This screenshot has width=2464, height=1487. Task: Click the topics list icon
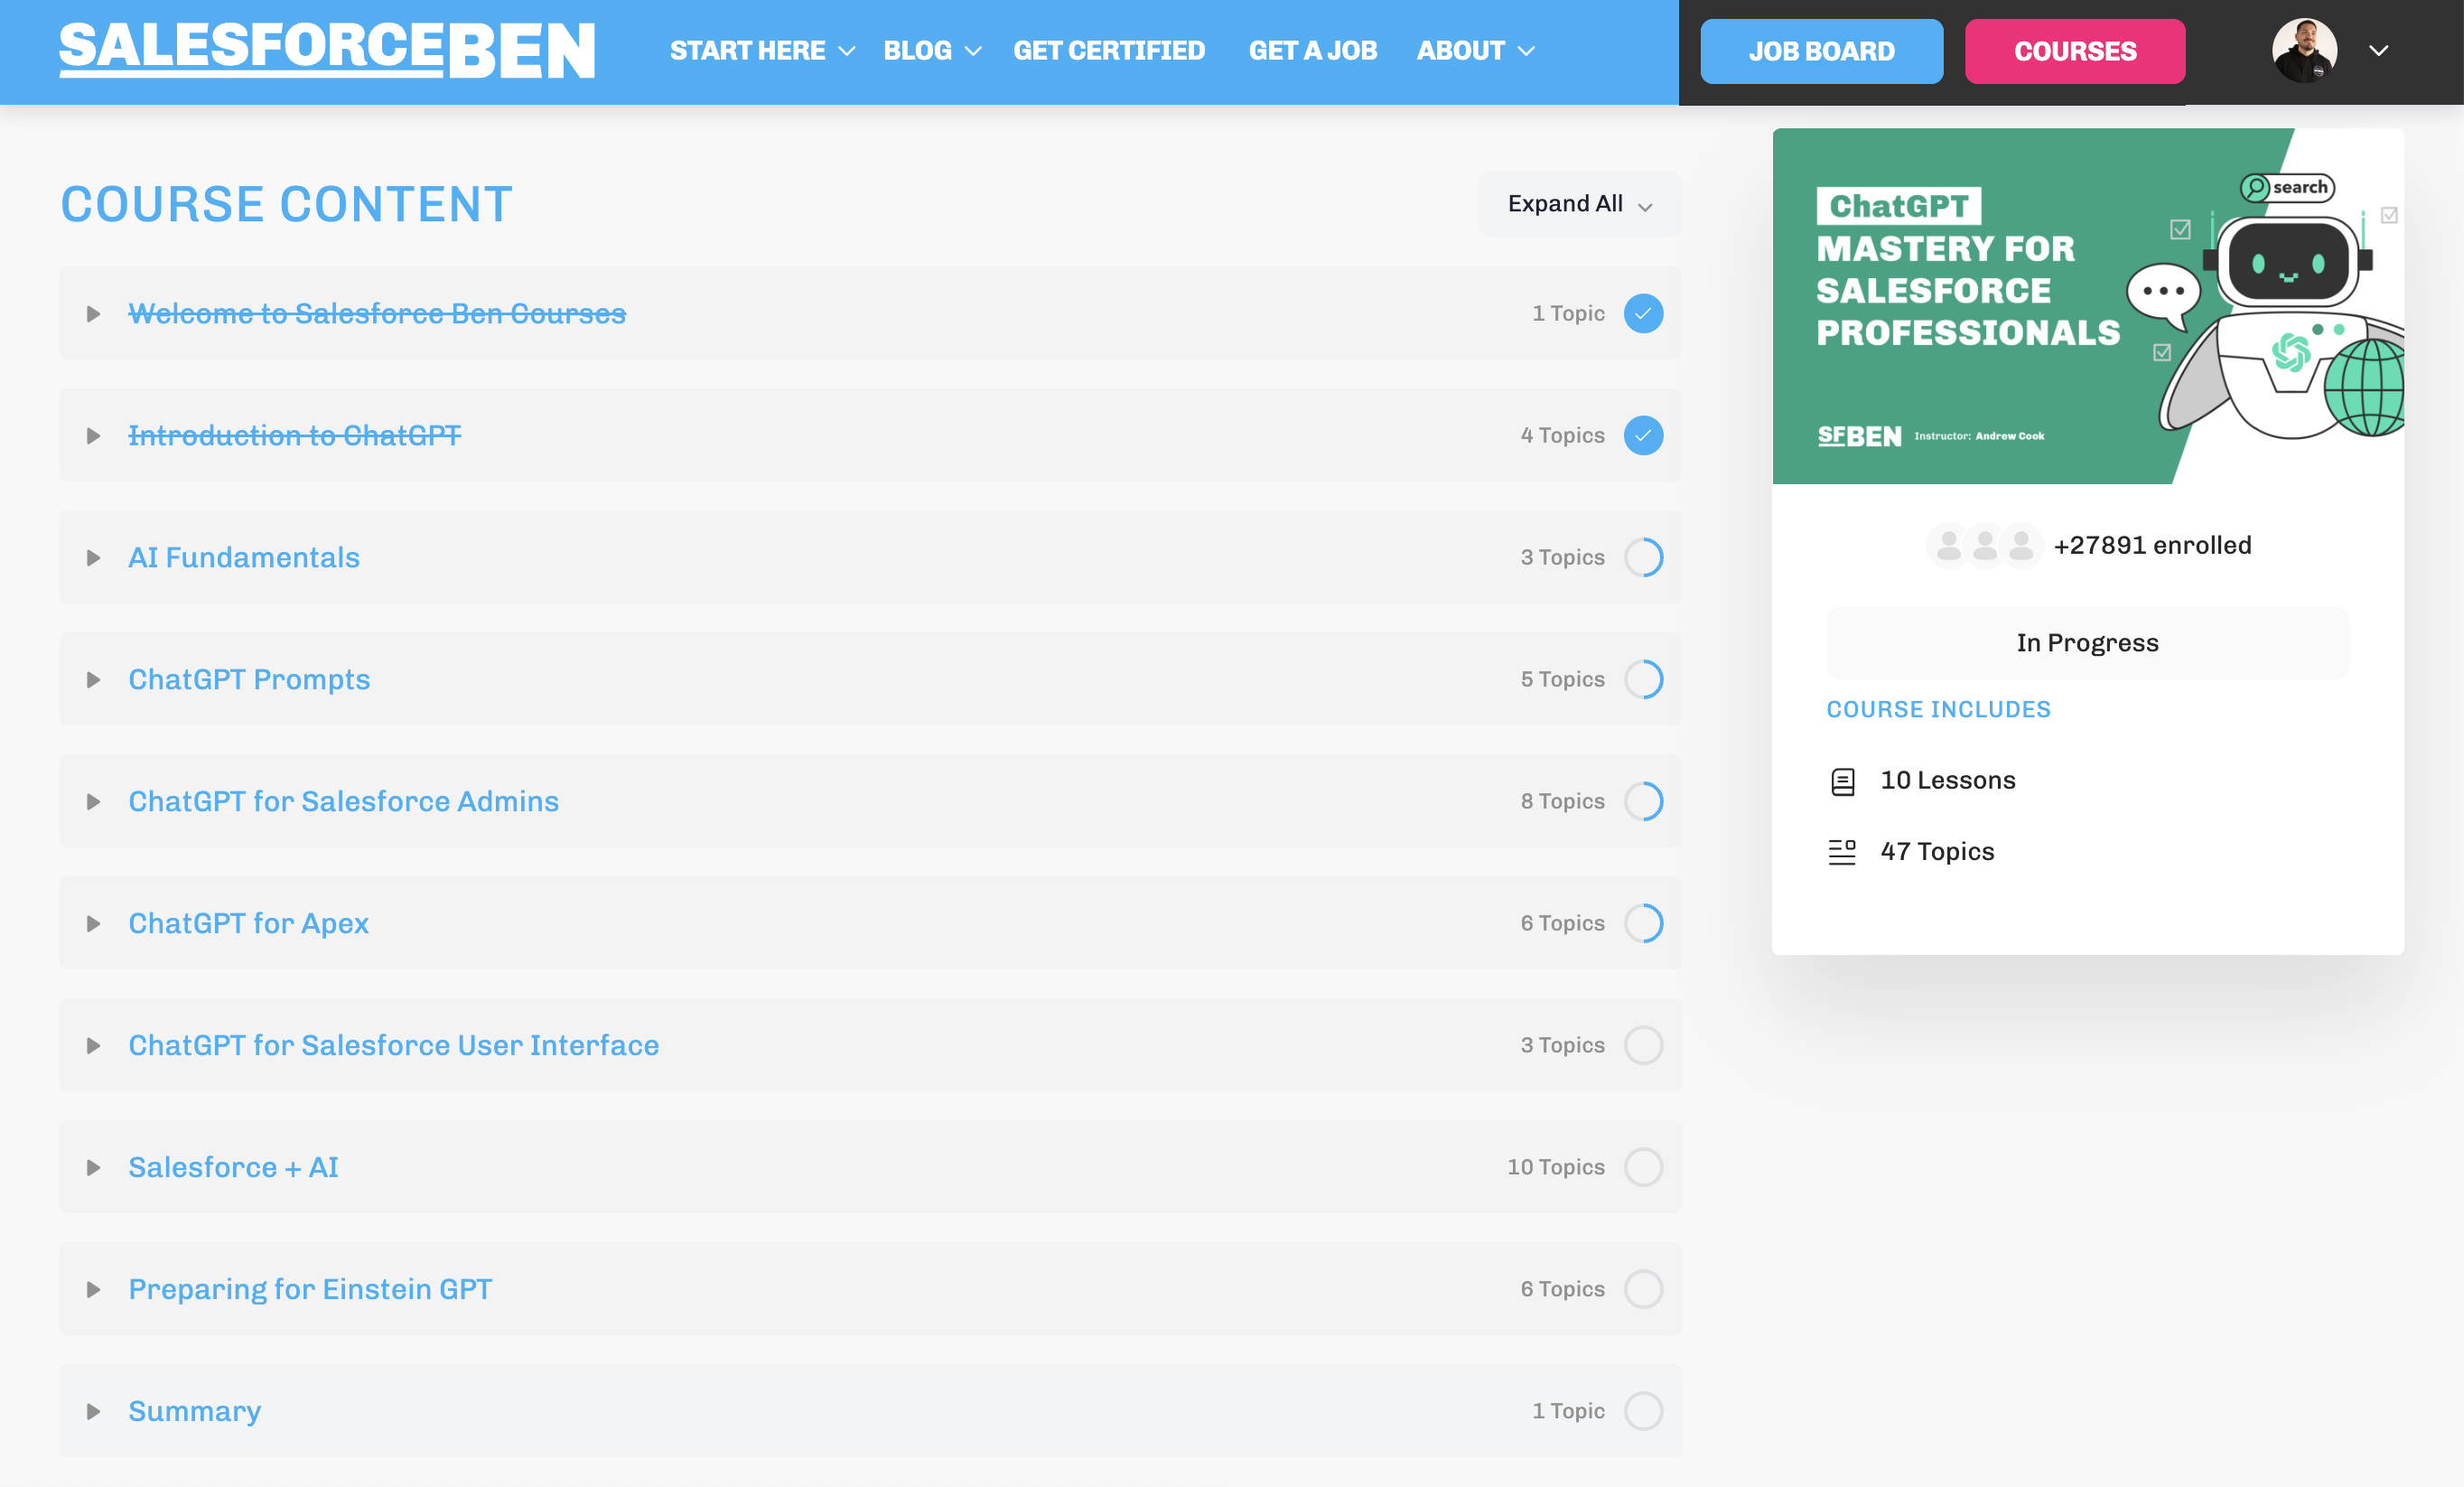1842,852
